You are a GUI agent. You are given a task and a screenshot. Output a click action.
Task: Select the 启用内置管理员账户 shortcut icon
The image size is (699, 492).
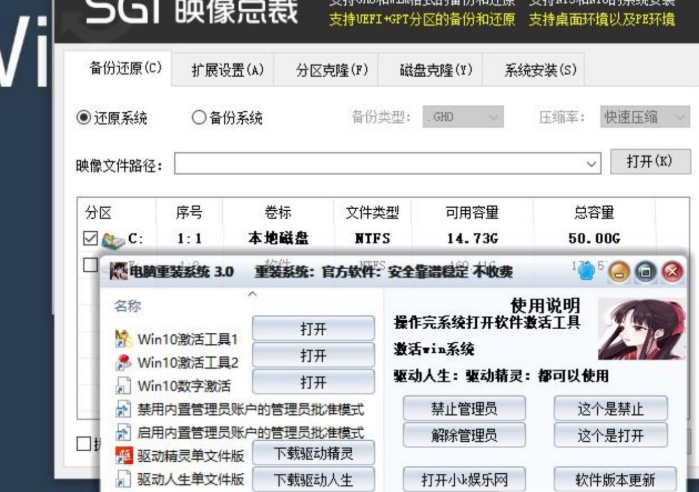pos(123,432)
